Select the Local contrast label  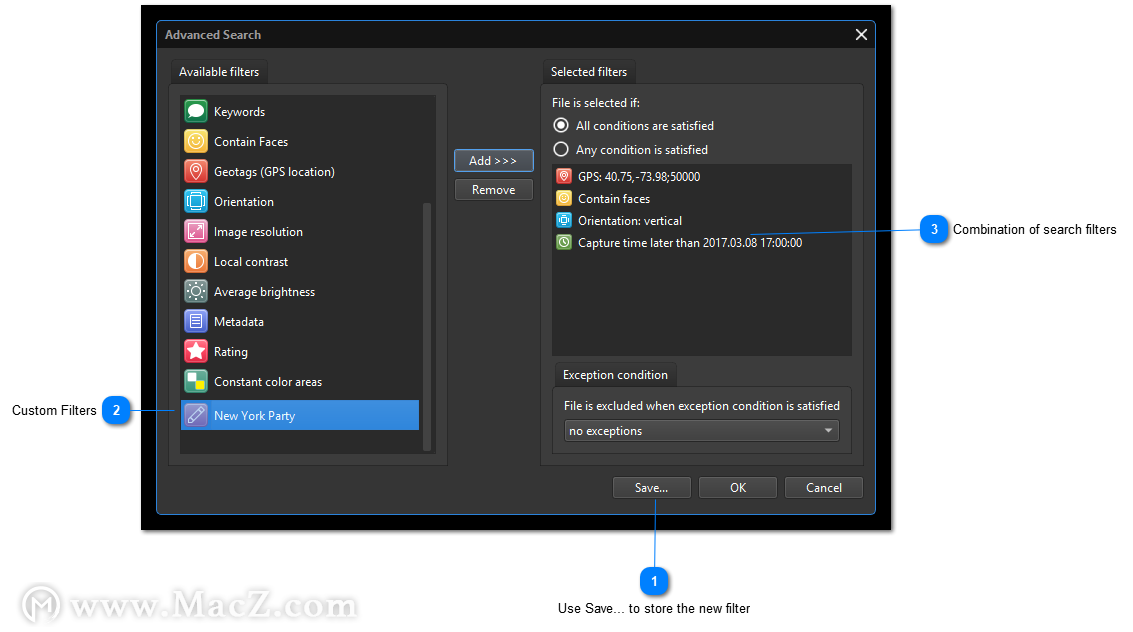point(251,261)
